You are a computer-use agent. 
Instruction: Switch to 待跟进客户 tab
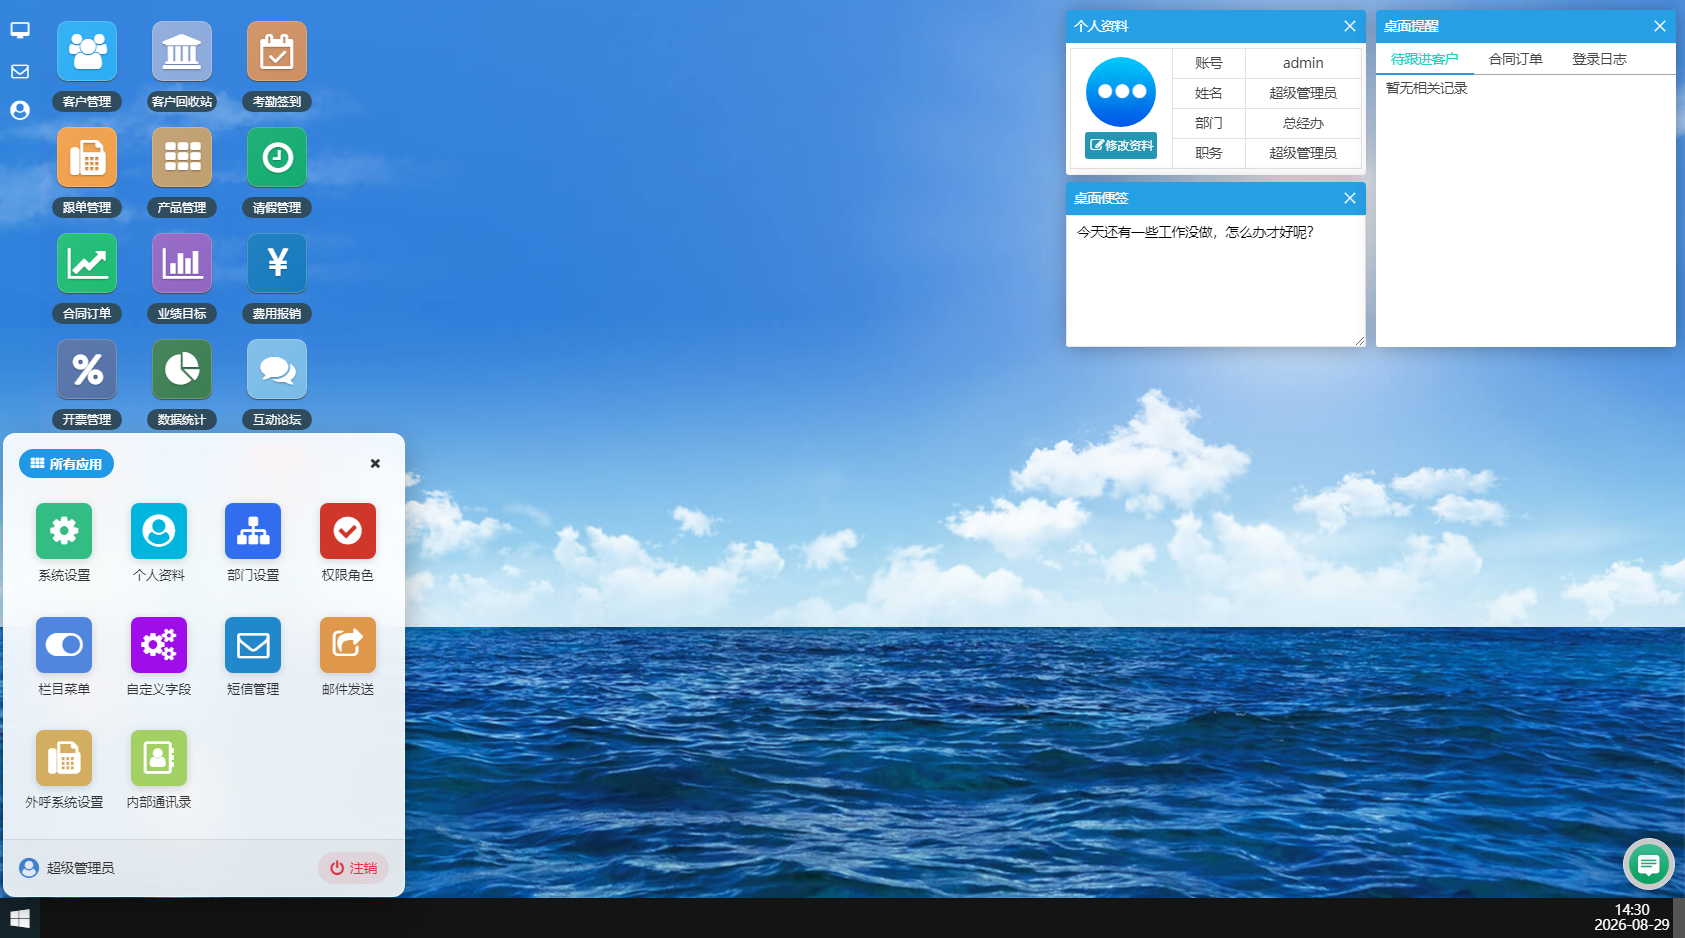coord(1424,59)
